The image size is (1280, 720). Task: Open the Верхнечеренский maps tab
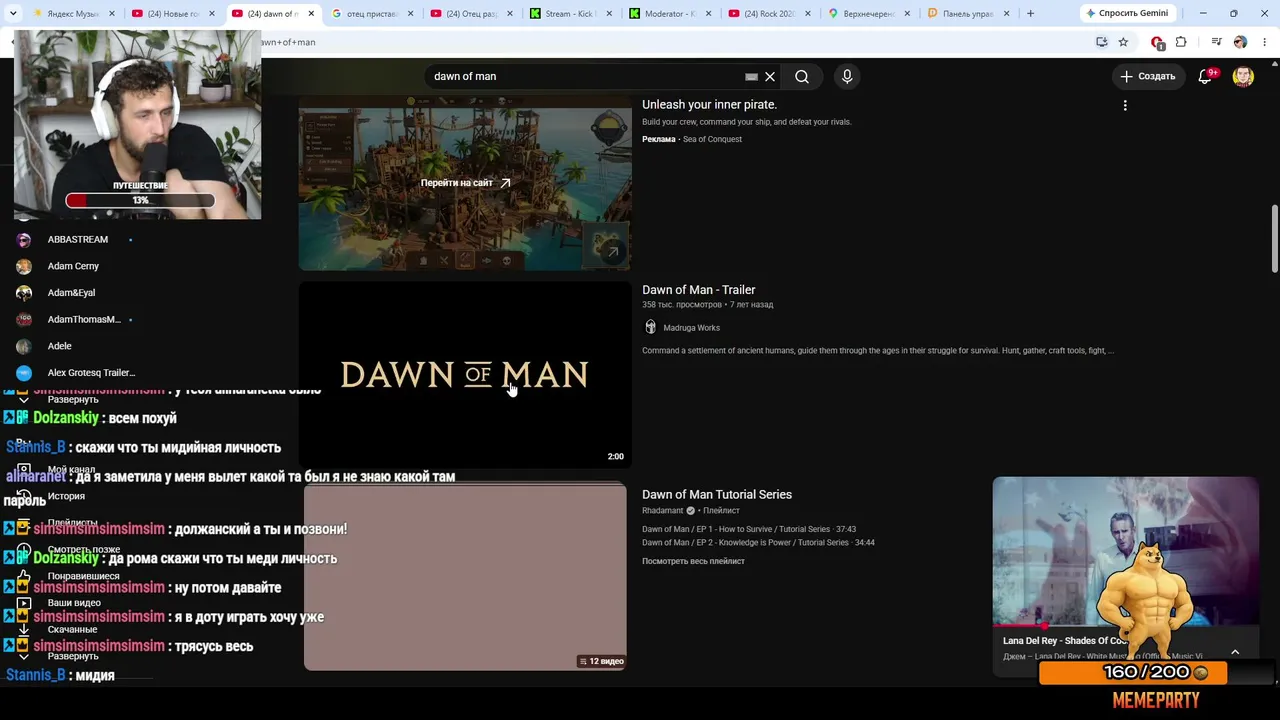pos(868,14)
